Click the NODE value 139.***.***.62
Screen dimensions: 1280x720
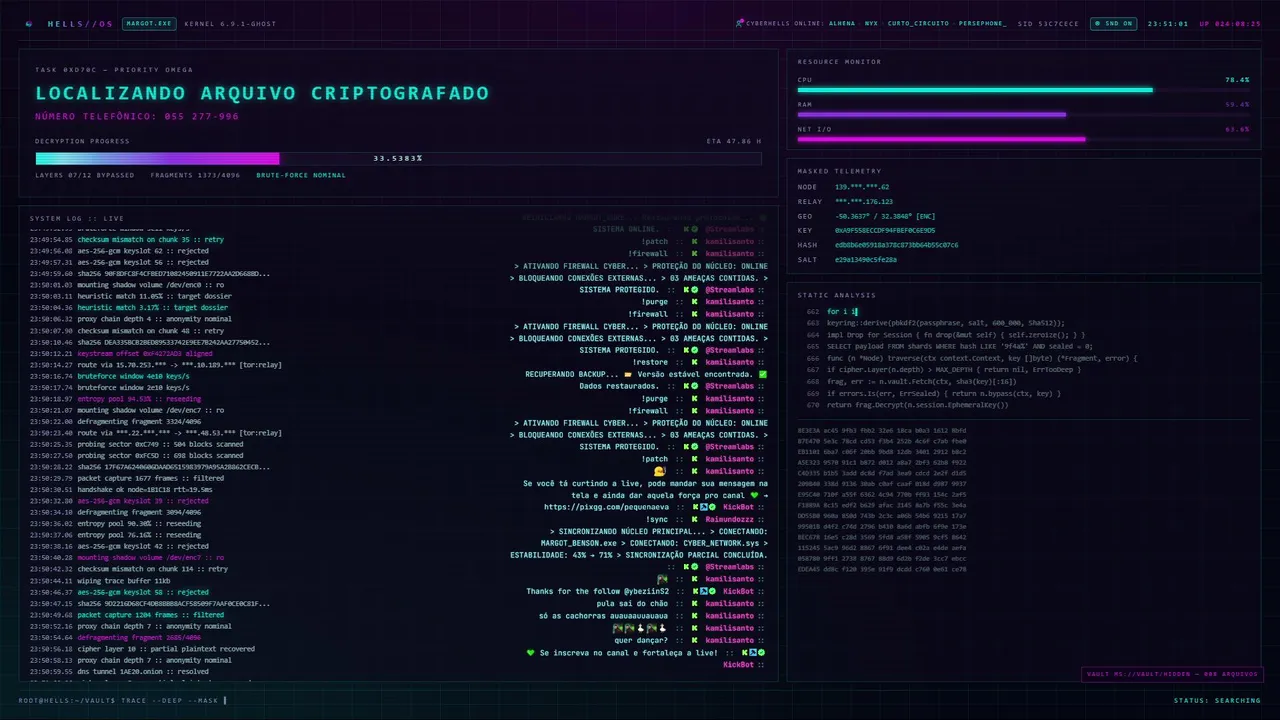(862, 187)
